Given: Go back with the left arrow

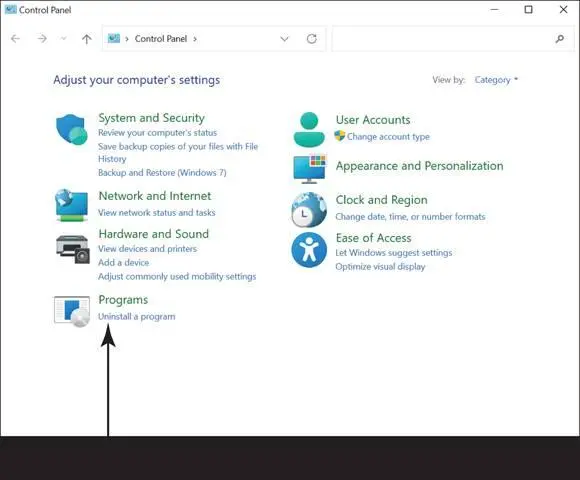Looking at the screenshot, I should coord(16,38).
